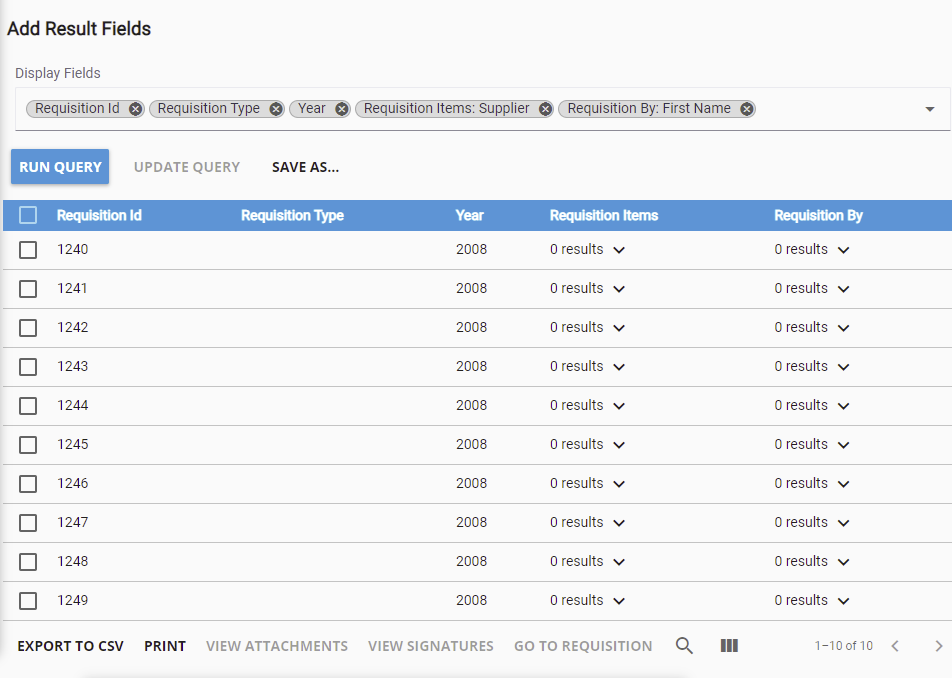This screenshot has height=678, width=952.
Task: Remove Requisition By: First Name chip
Action: click(x=746, y=109)
